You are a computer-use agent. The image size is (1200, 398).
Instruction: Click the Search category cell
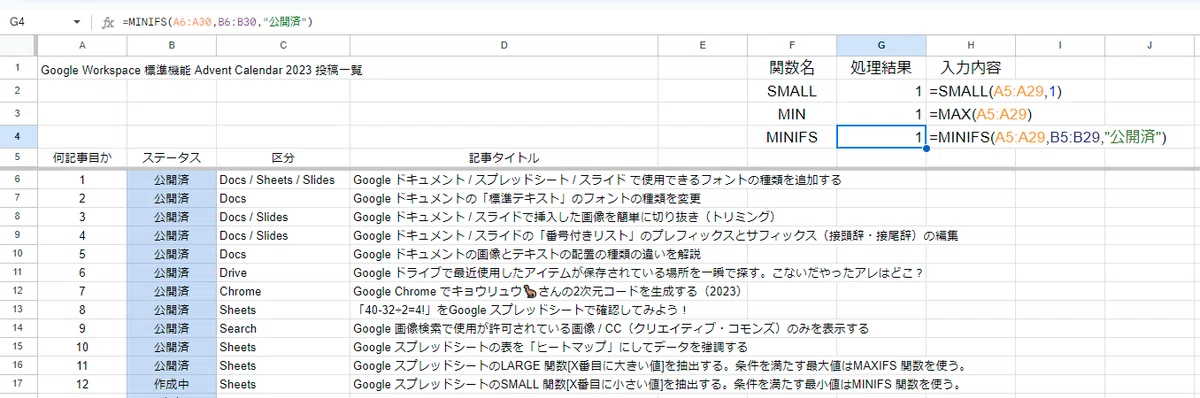(282, 327)
